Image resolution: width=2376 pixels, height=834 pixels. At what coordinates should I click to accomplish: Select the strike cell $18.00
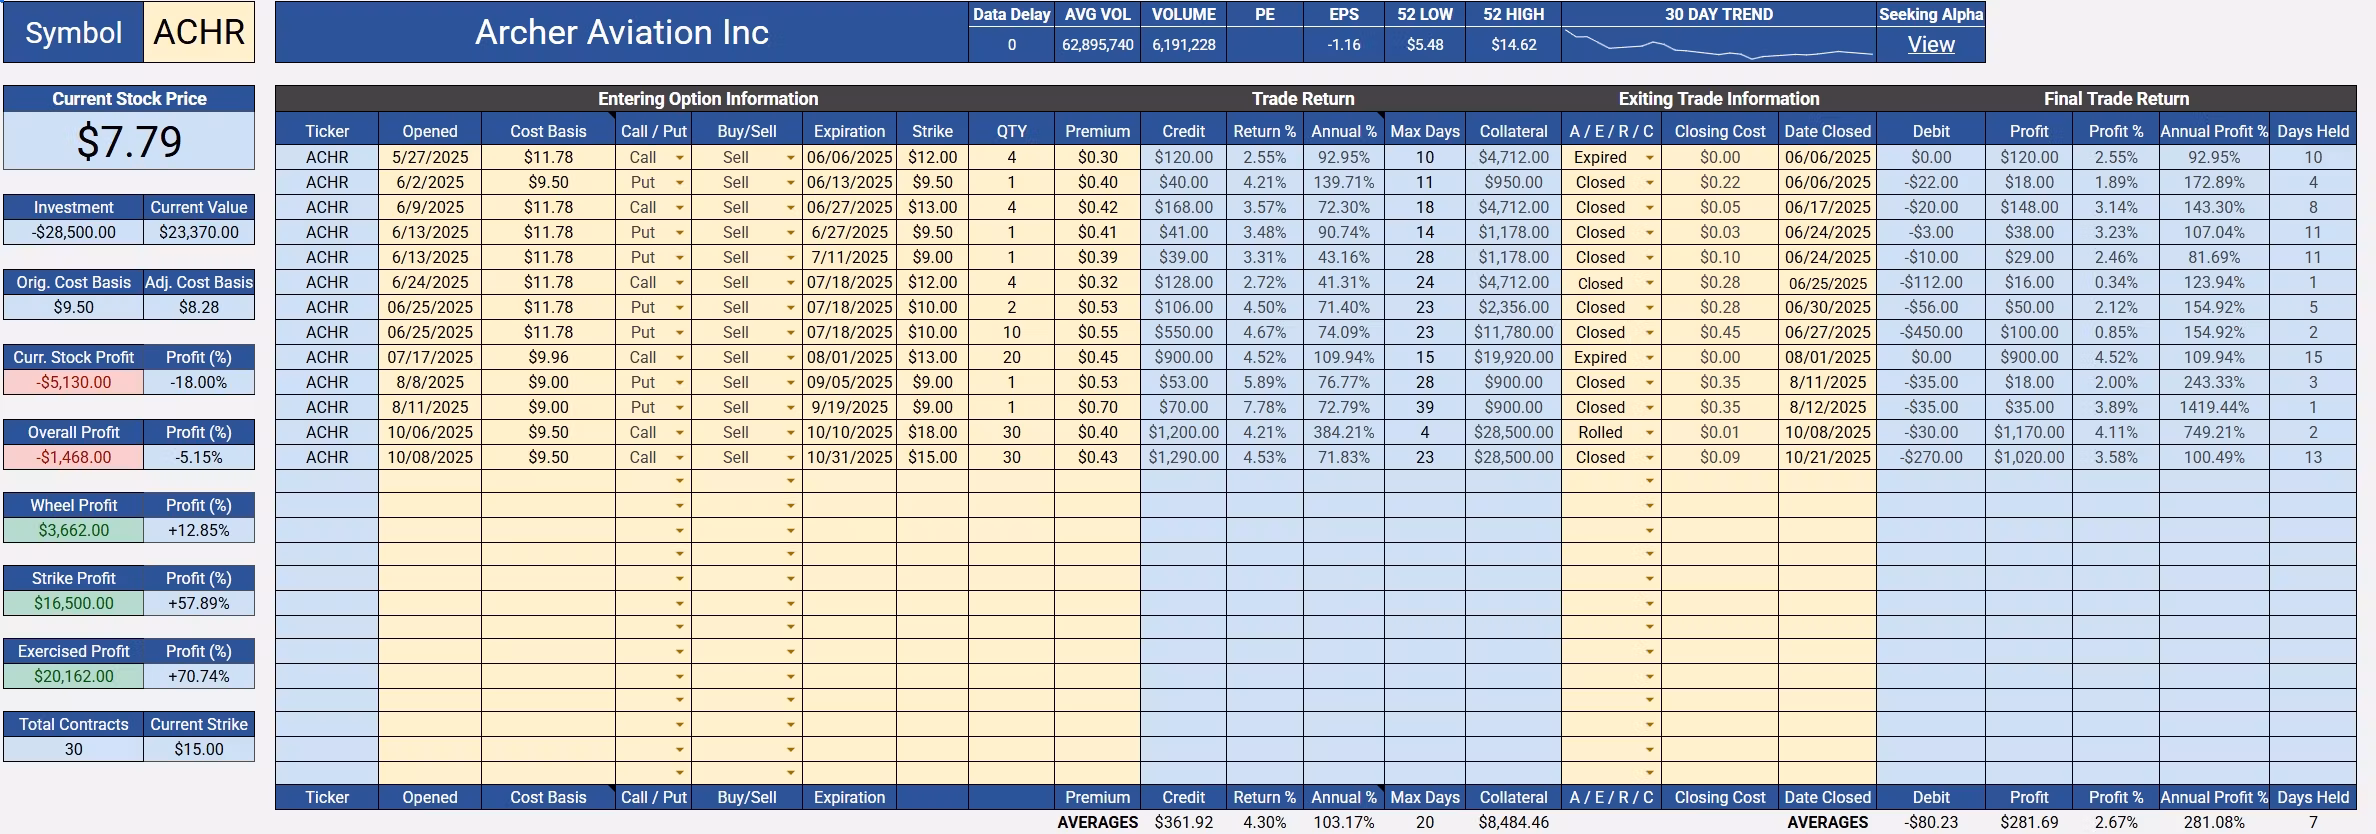click(x=932, y=432)
